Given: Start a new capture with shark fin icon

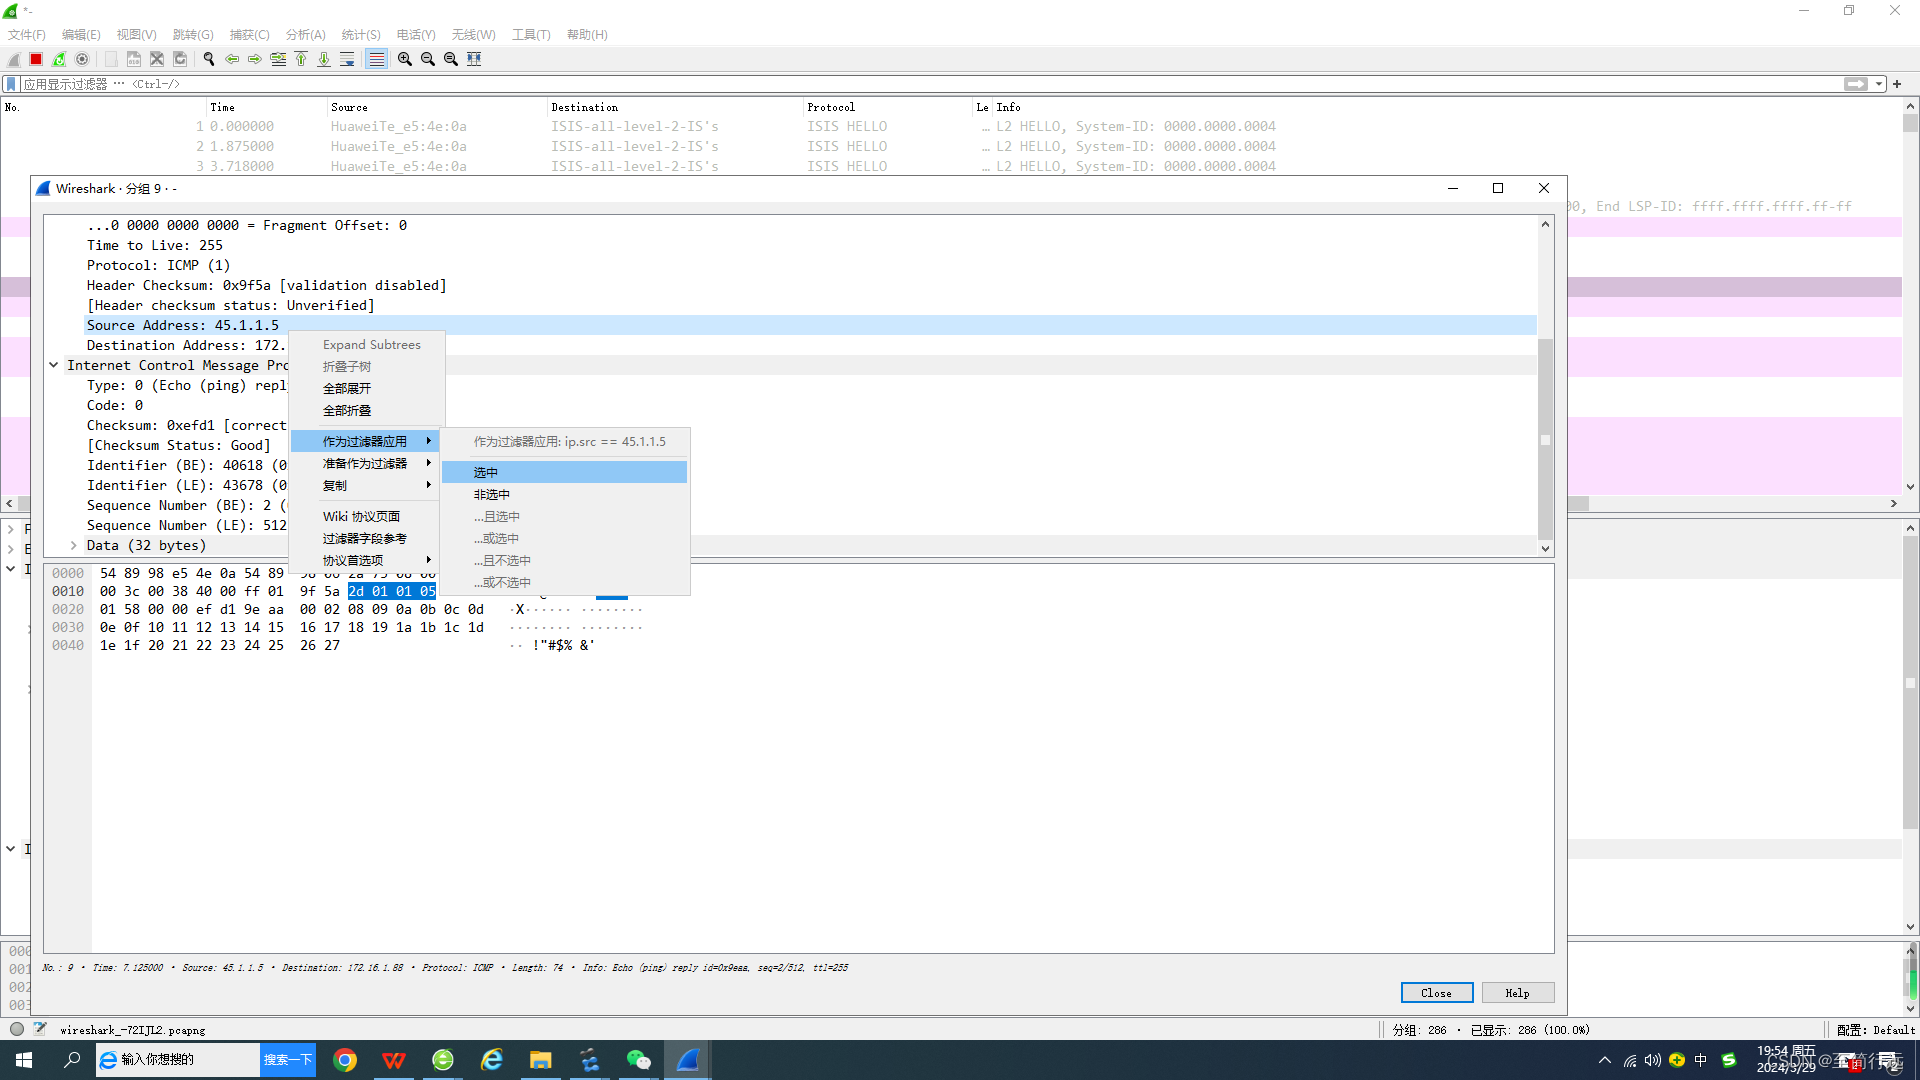Looking at the screenshot, I should (14, 59).
